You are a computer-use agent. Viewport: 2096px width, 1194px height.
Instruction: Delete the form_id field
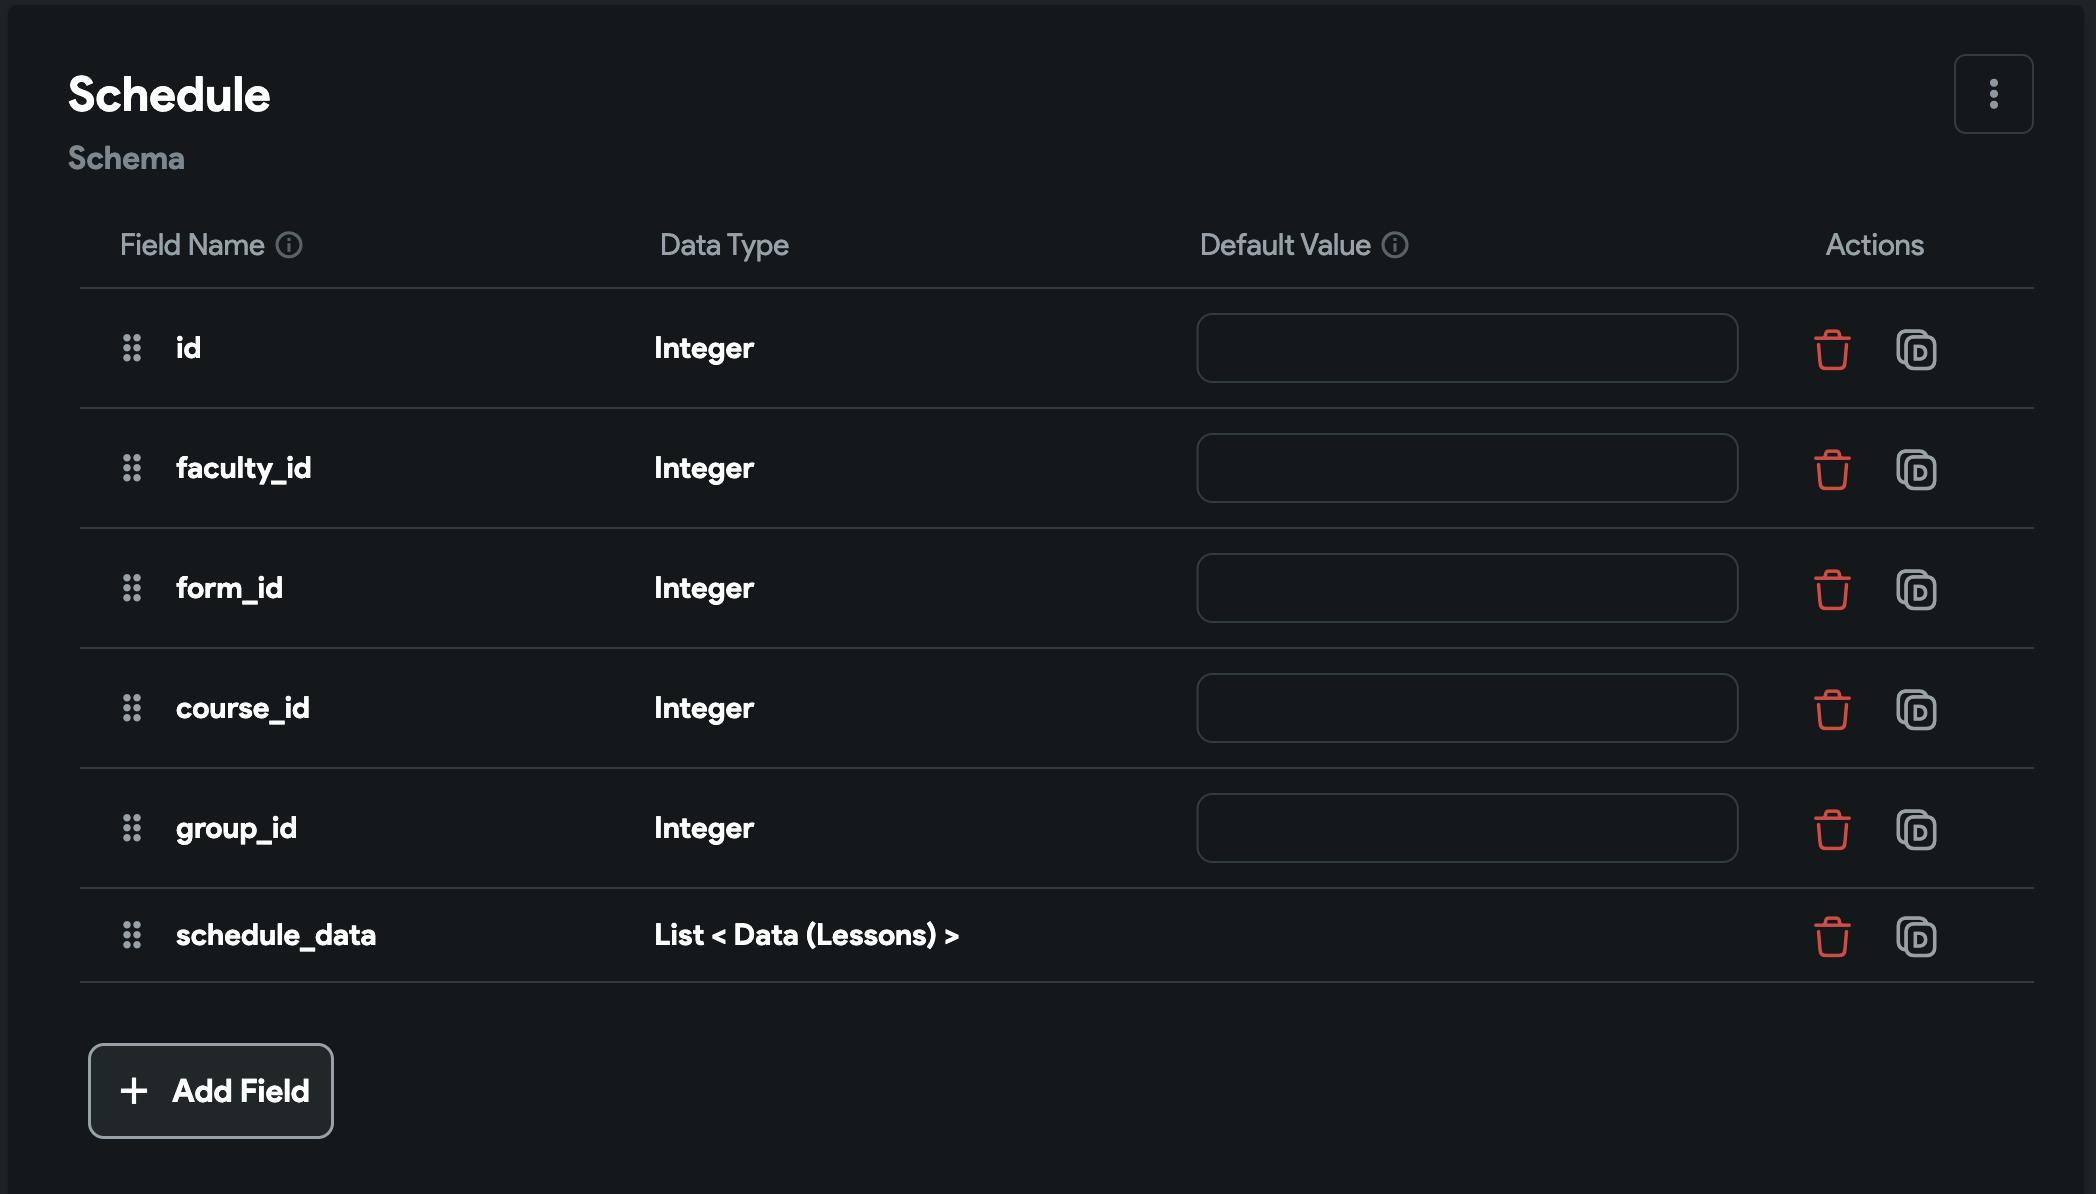pyautogui.click(x=1832, y=589)
